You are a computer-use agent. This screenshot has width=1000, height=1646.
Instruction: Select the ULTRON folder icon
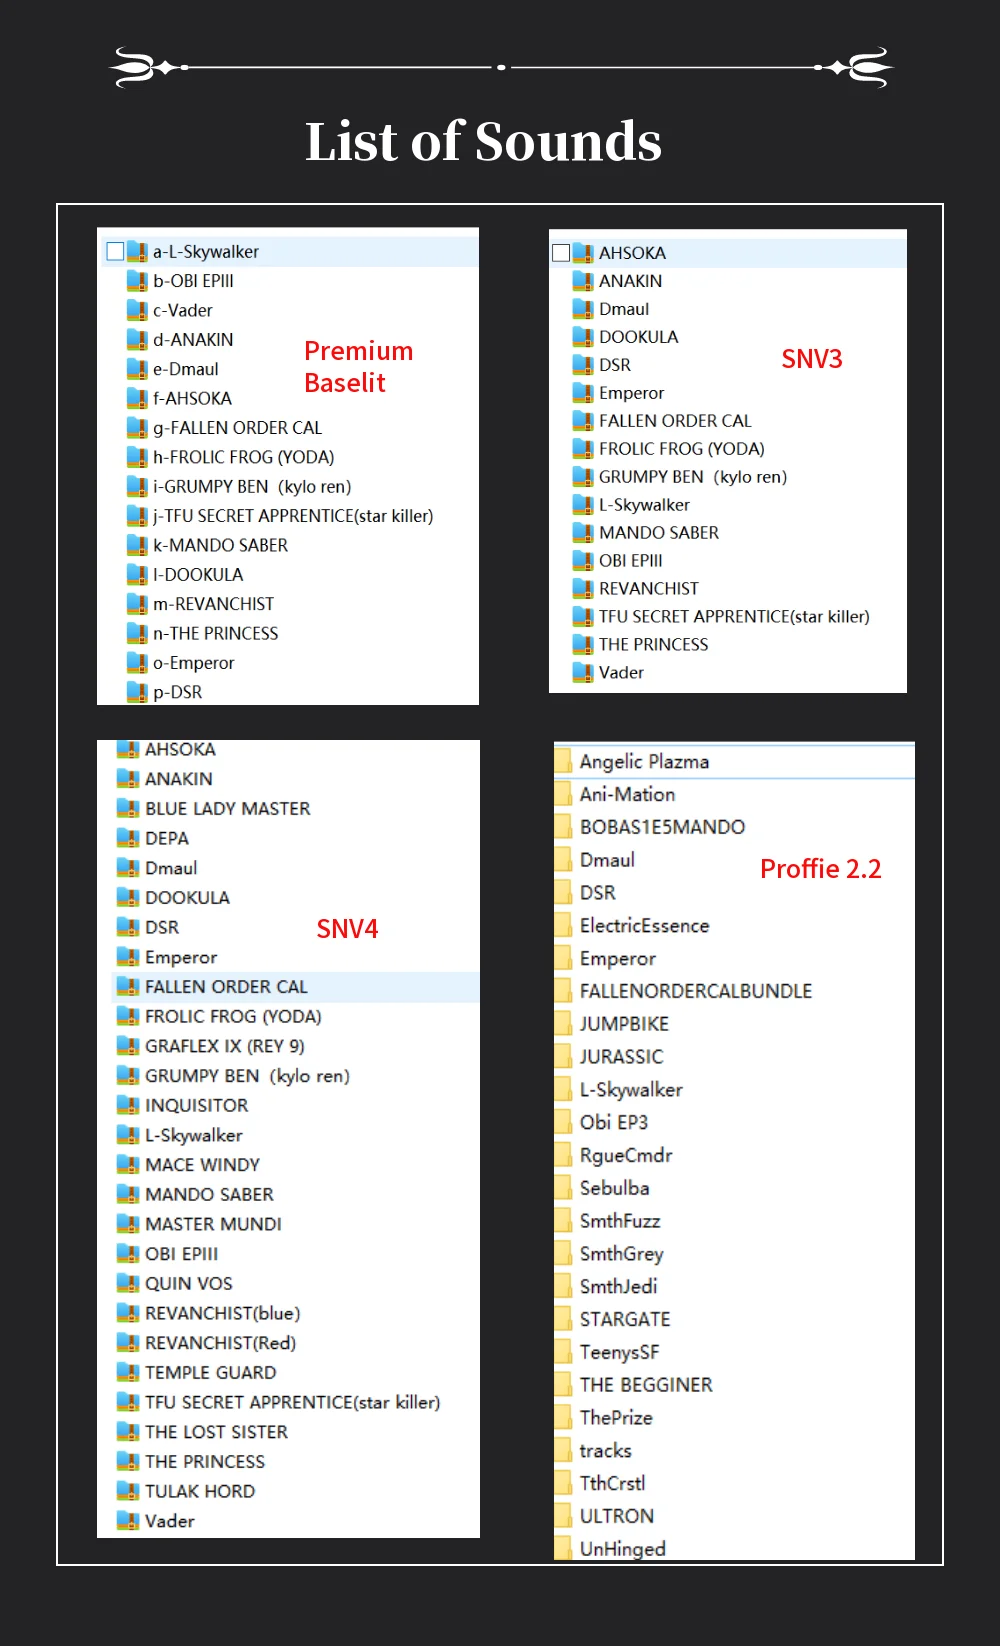[x=563, y=1516]
